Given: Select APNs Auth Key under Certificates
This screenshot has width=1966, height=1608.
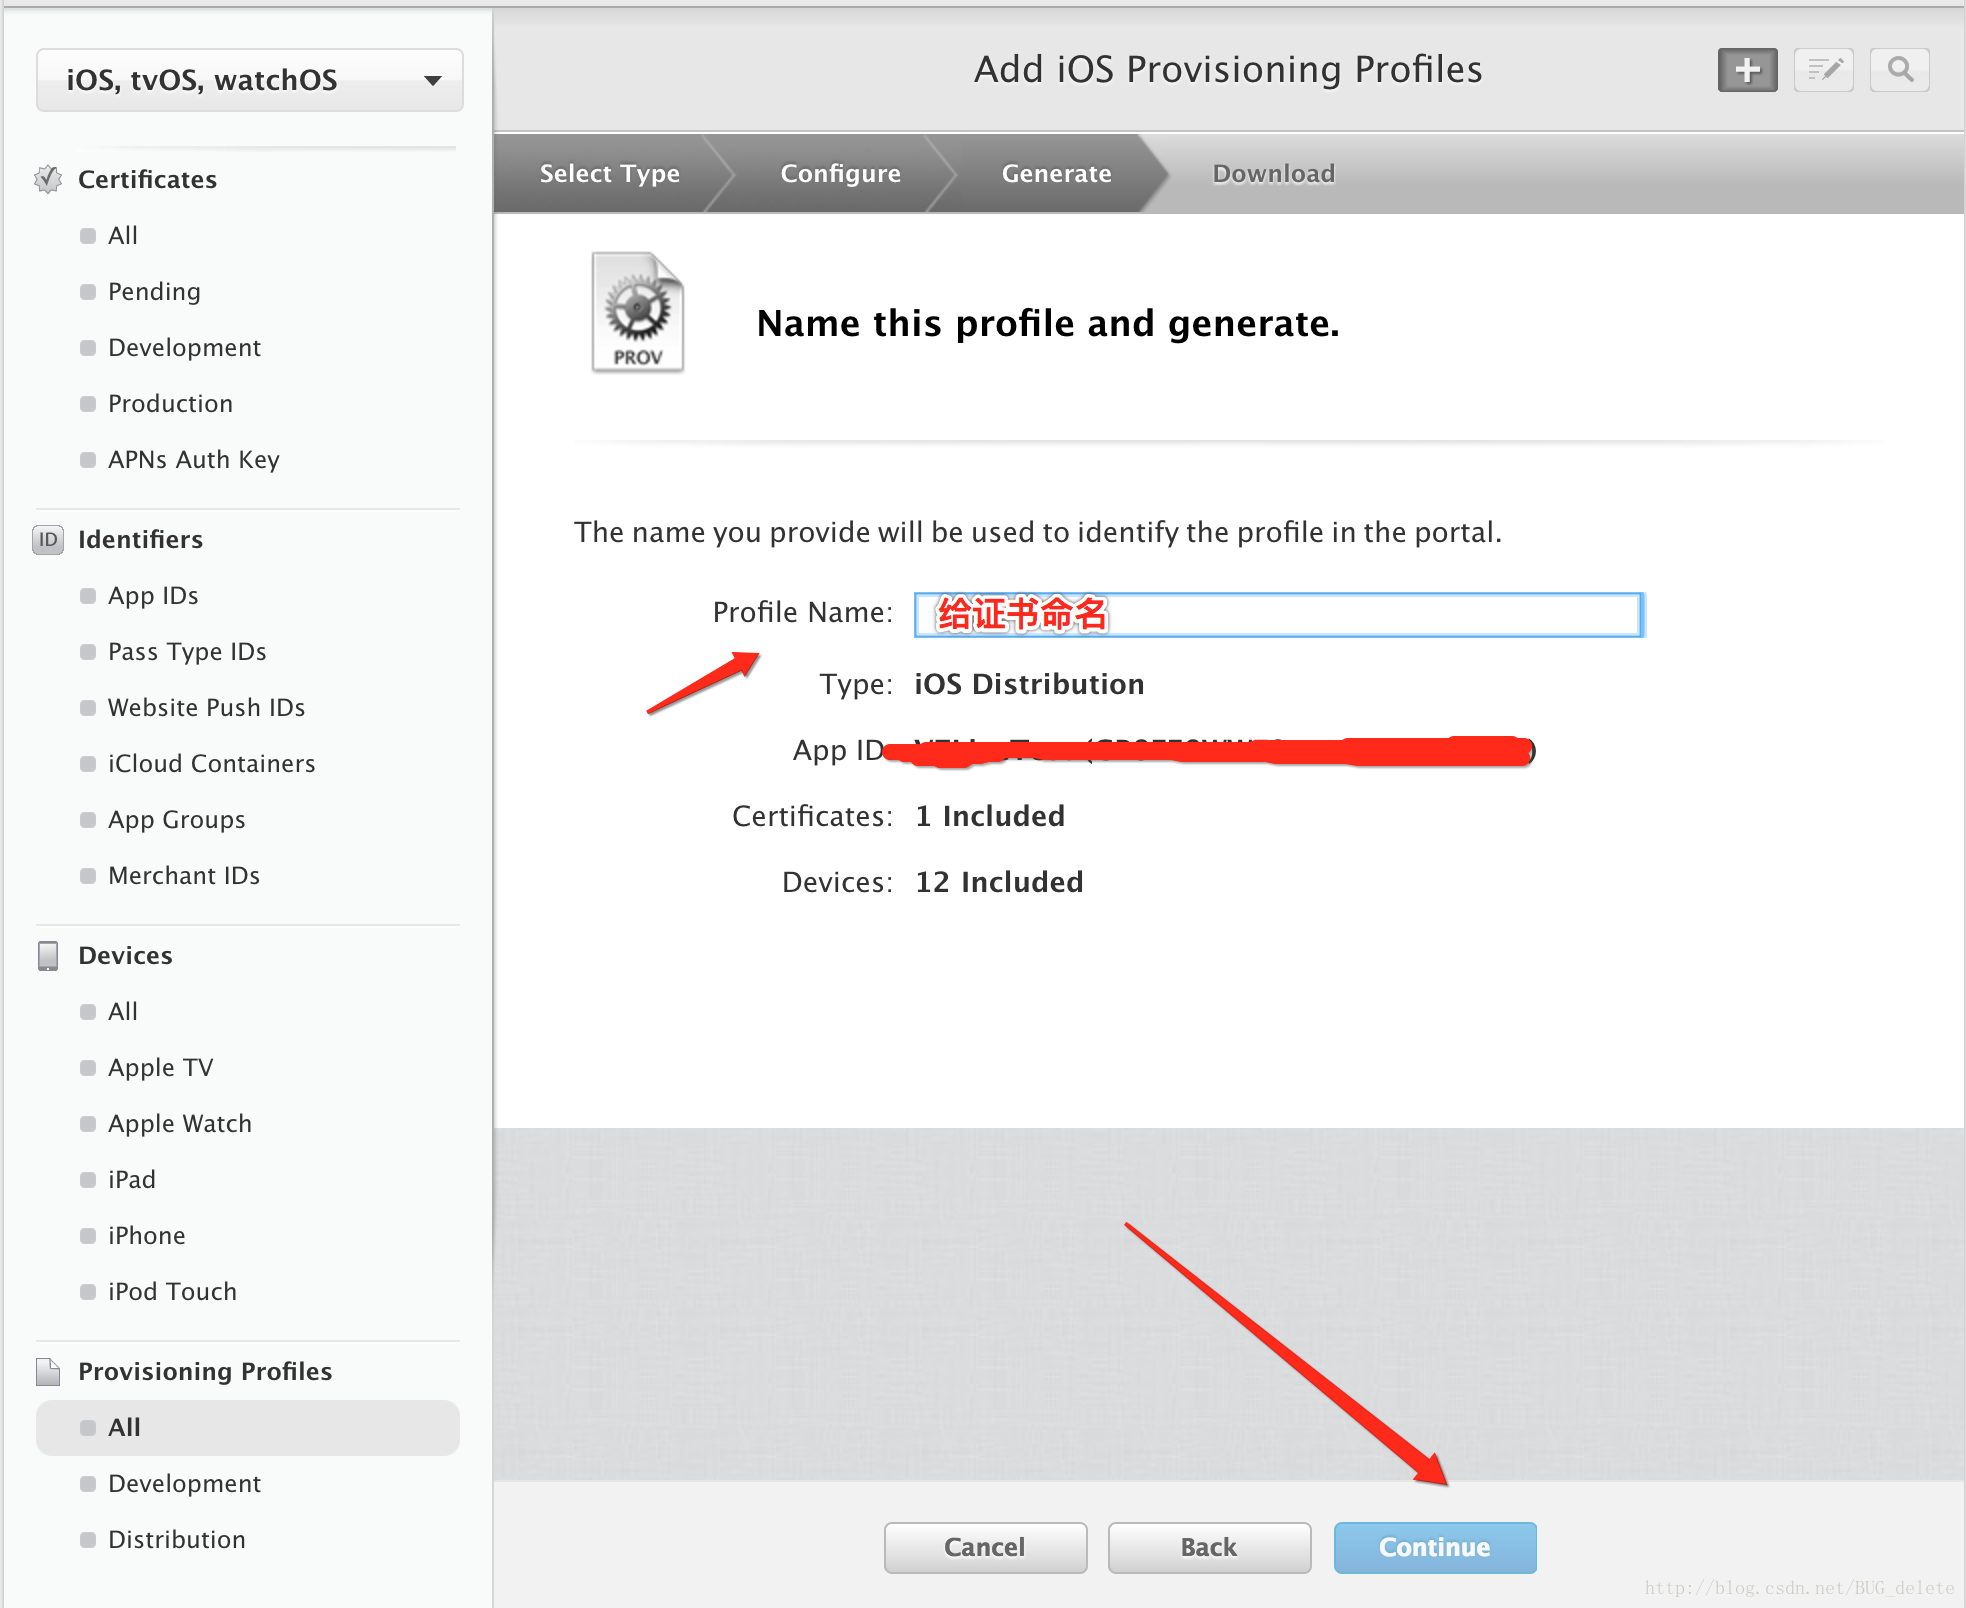Looking at the screenshot, I should pyautogui.click(x=193, y=460).
